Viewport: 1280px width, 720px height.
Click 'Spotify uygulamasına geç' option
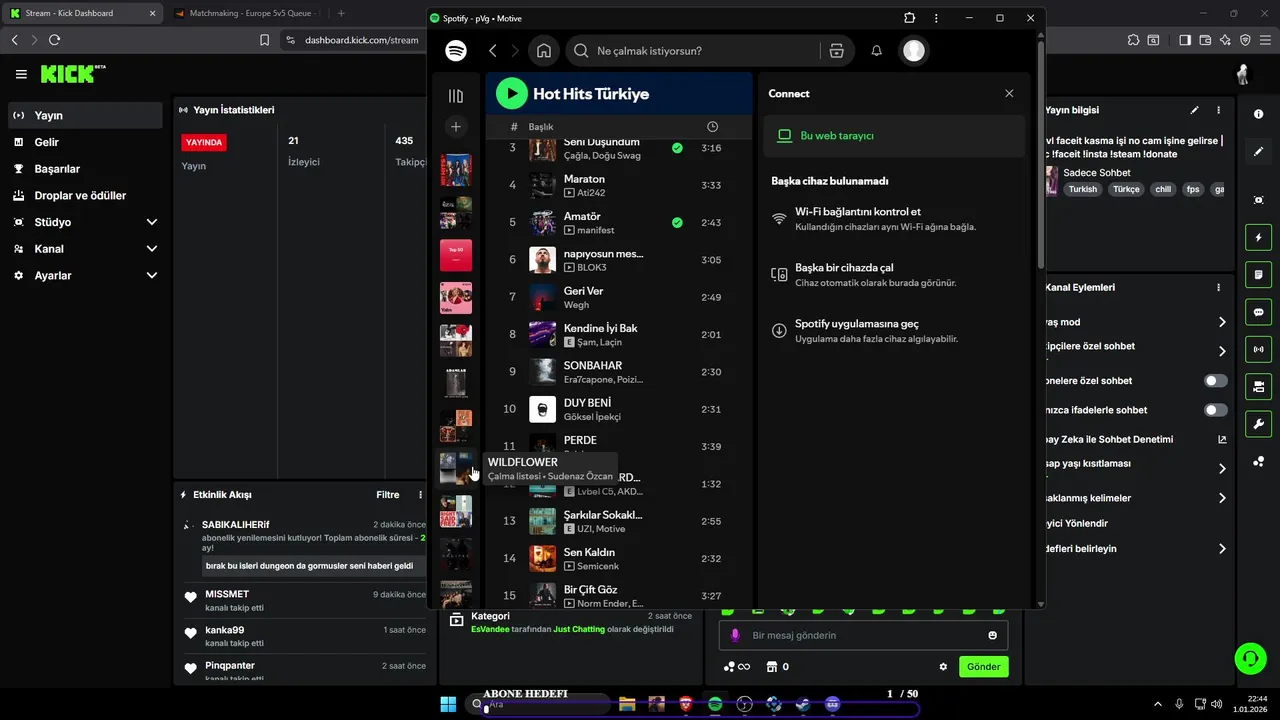894,331
